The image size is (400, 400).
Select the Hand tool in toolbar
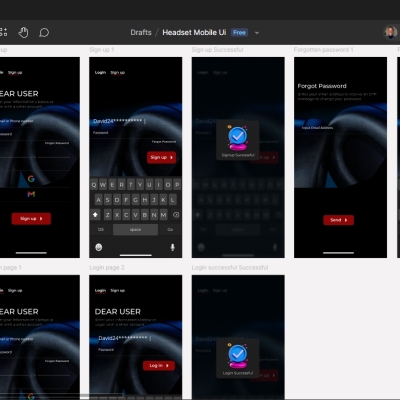coord(23,33)
